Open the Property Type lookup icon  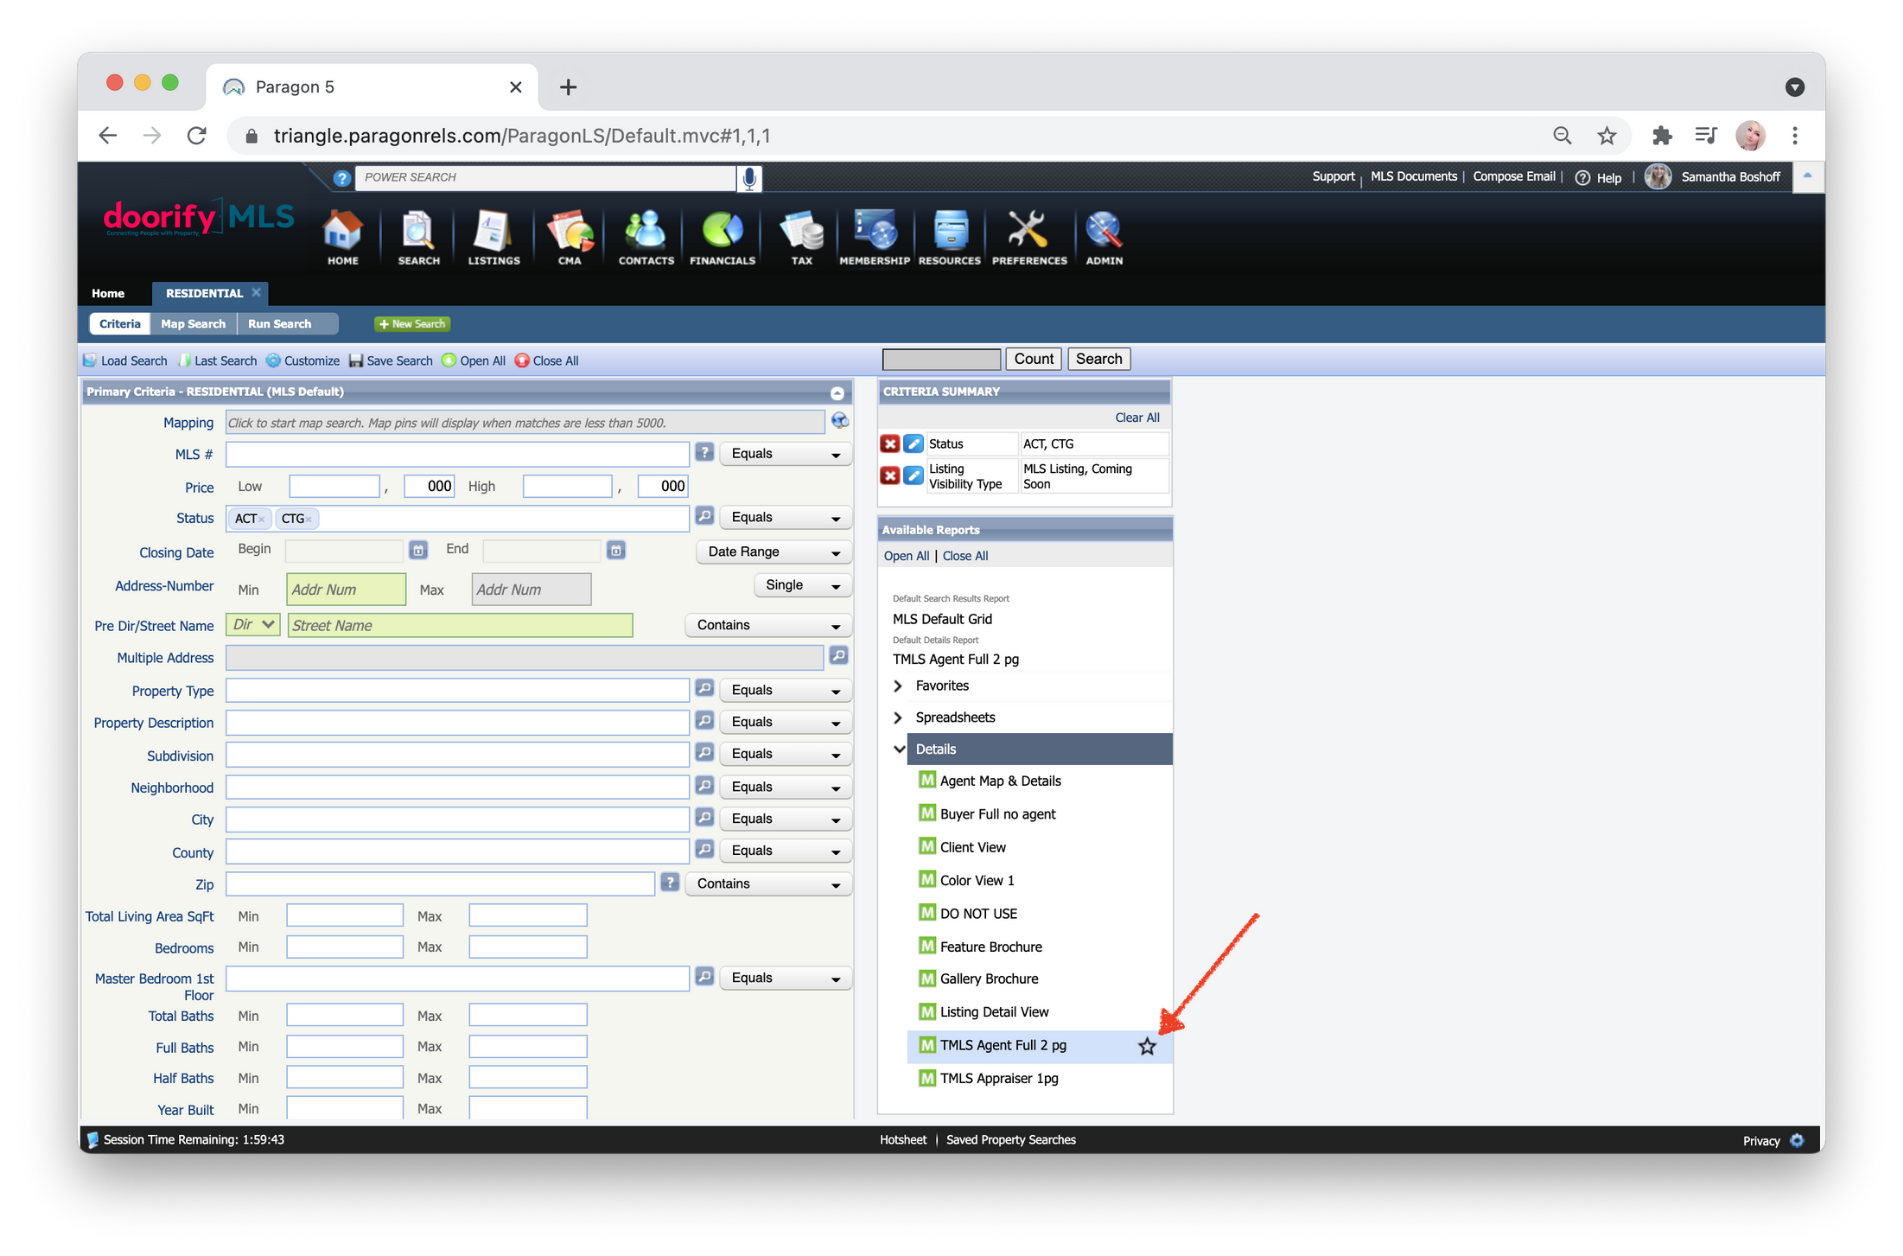[x=704, y=689]
